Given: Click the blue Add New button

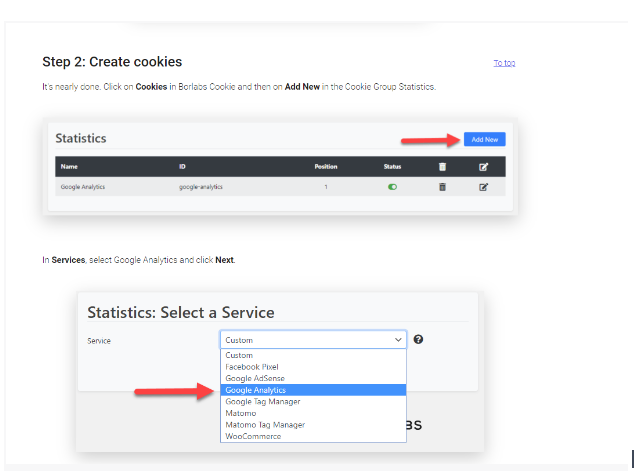Looking at the screenshot, I should tap(485, 139).
